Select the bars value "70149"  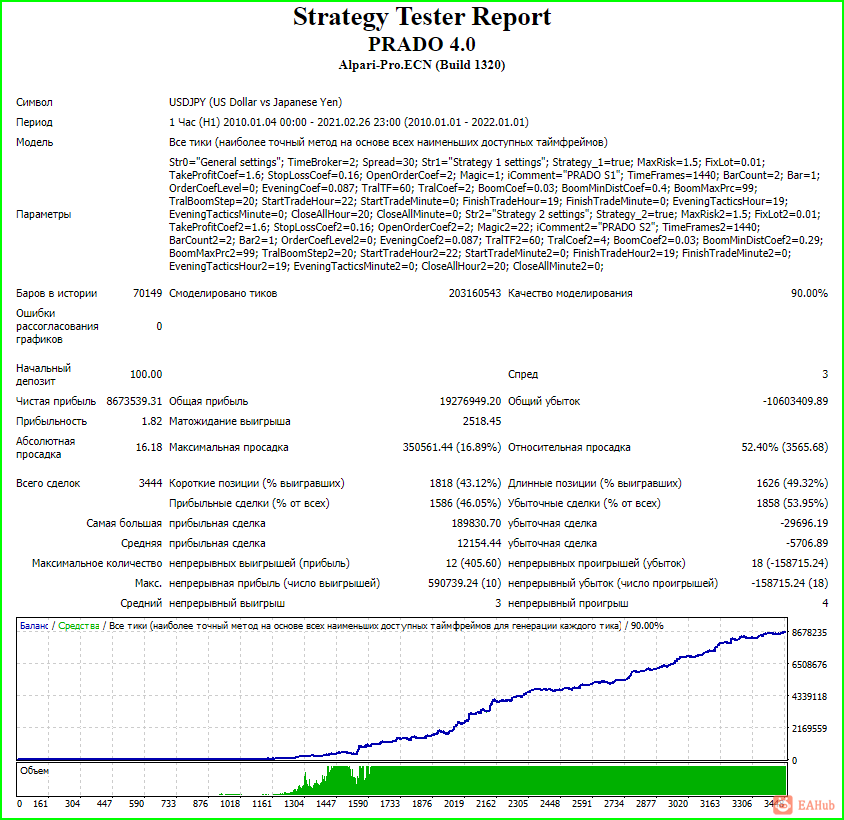(x=147, y=293)
